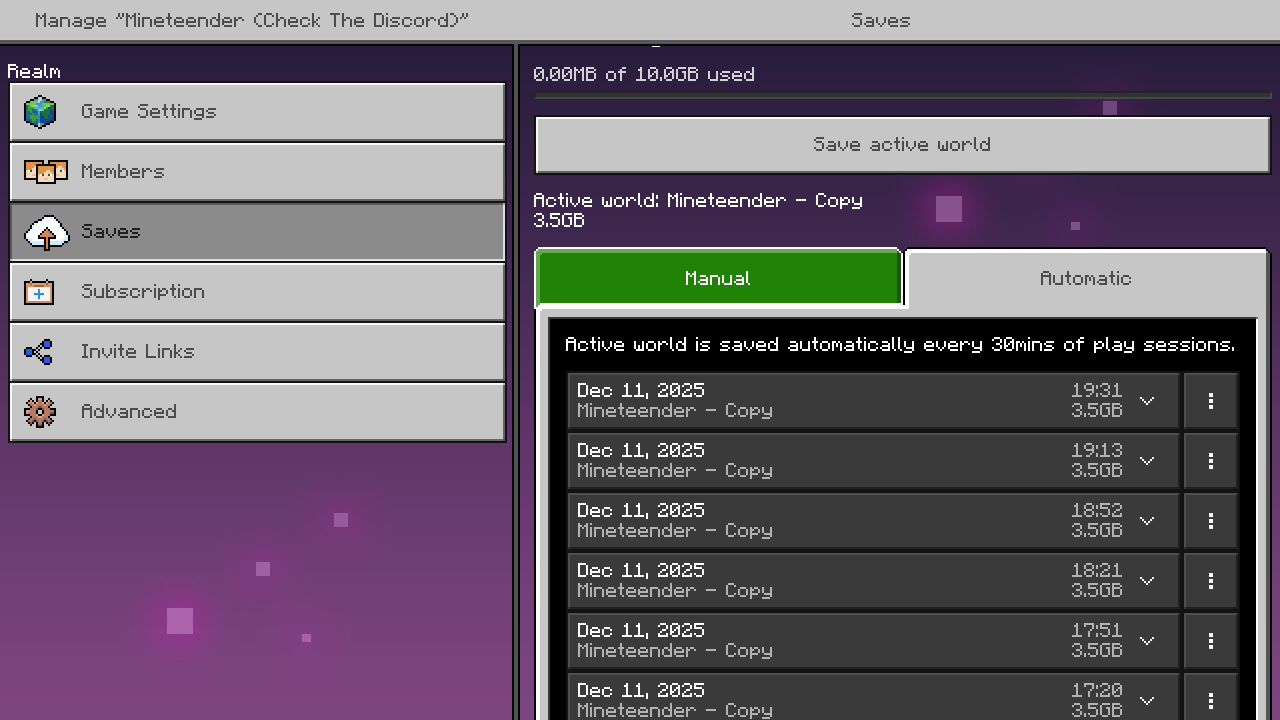
Task: Click the calendar icon beside Subscription
Action: pos(39,292)
